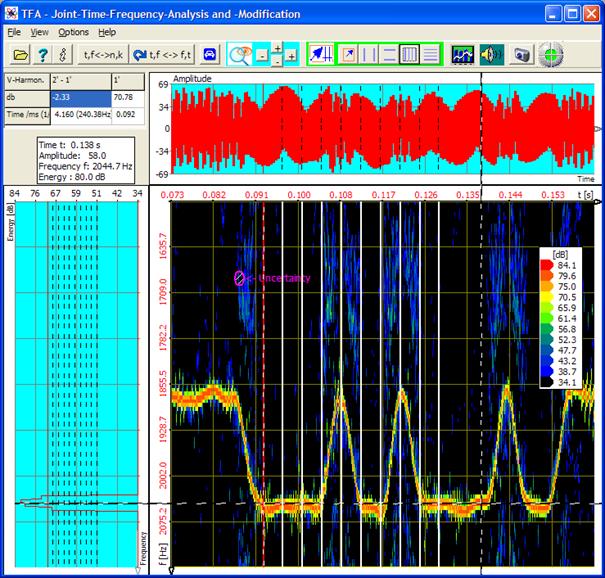The height and width of the screenshot is (578, 605).
Task: Click the 0.092 time value cell
Action: point(128,115)
